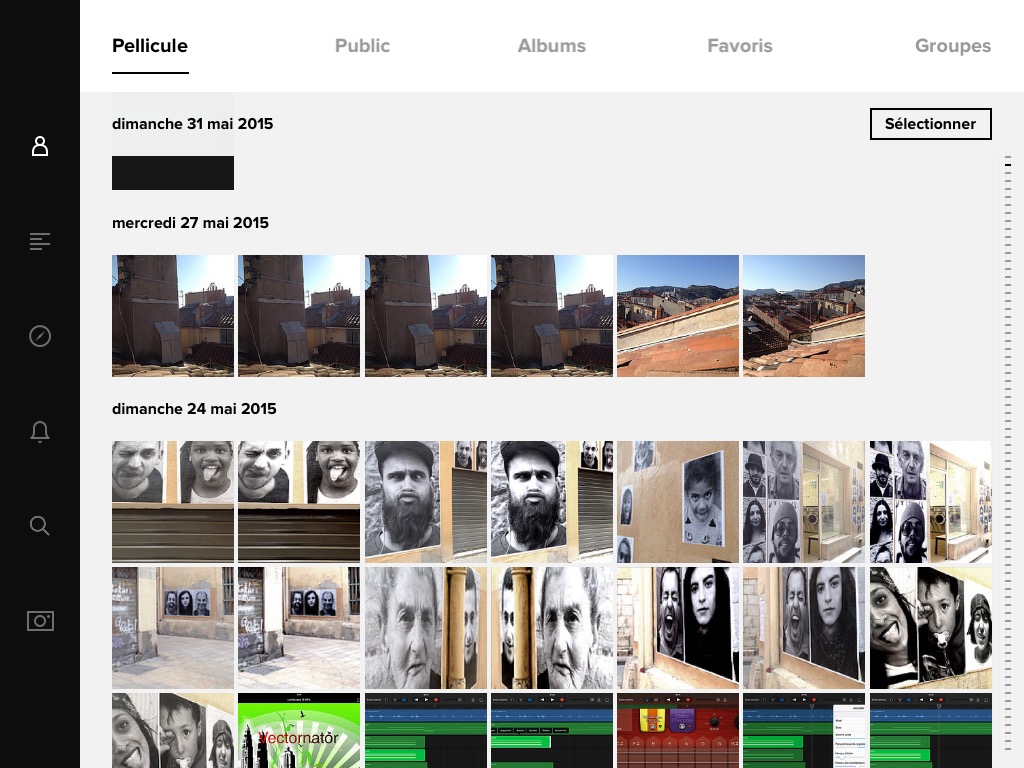This screenshot has height=768, width=1024.
Task: Open first bearded man poster photo
Action: (x=426, y=502)
